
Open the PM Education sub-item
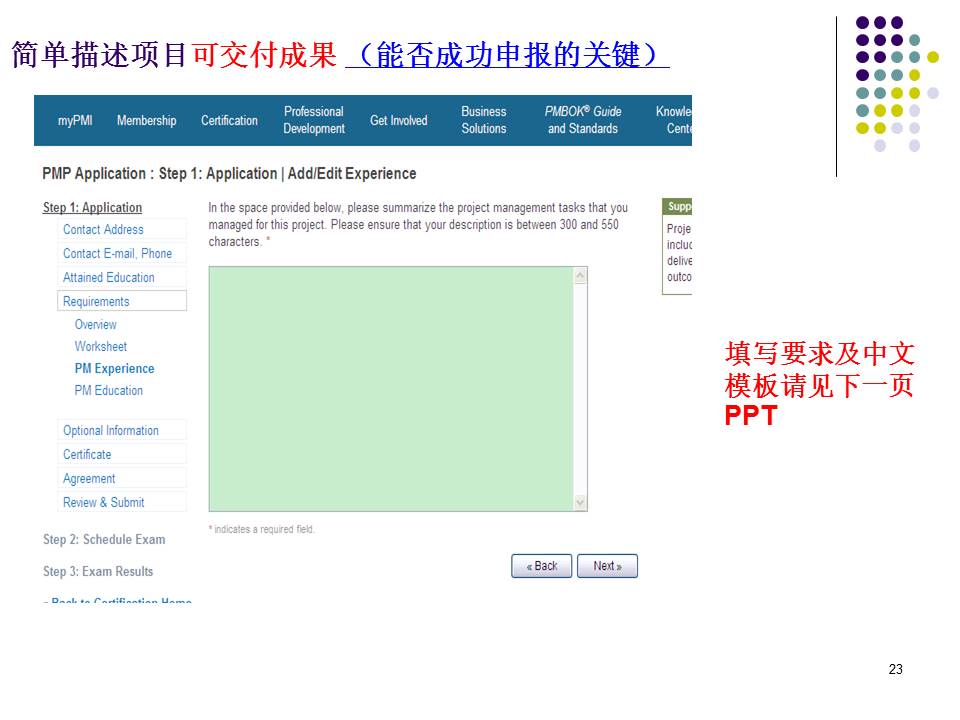[x=109, y=391]
